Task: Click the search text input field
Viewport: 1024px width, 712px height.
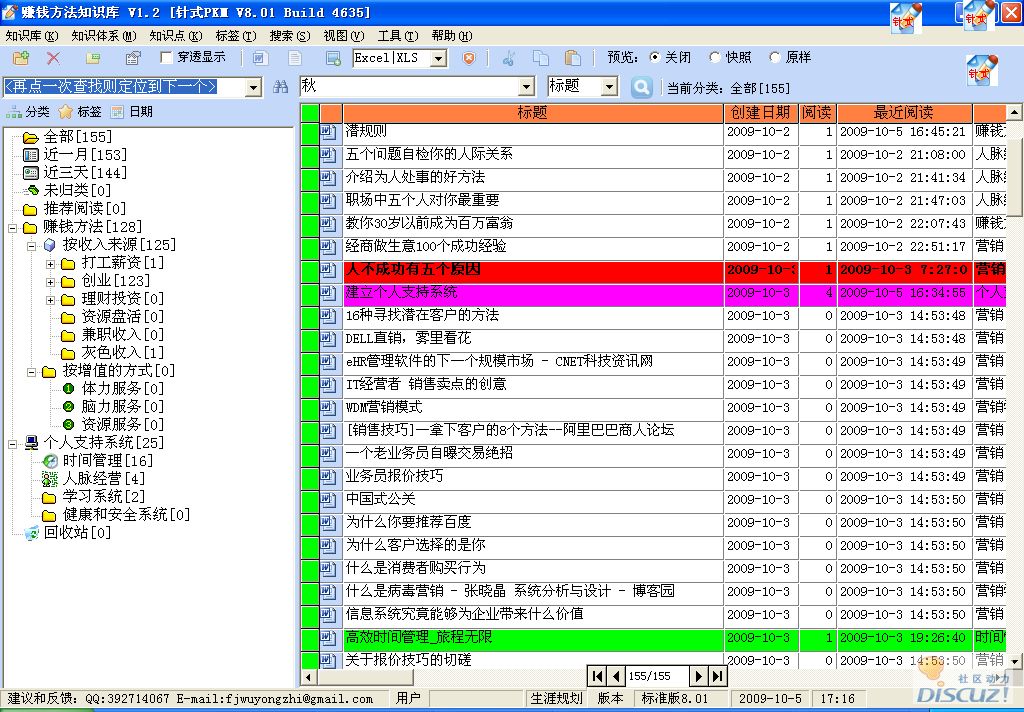Action: (x=418, y=87)
